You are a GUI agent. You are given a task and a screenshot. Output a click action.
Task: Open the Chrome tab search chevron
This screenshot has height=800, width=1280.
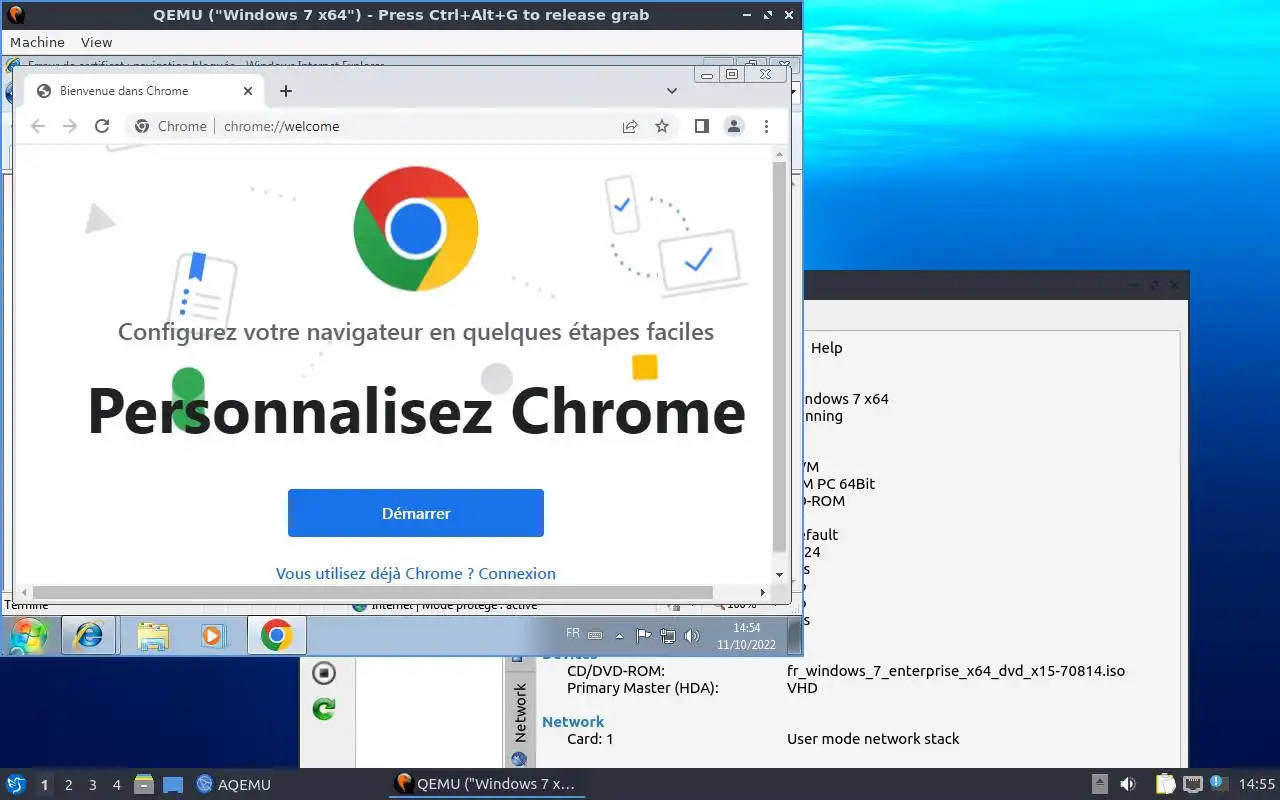[x=672, y=91]
